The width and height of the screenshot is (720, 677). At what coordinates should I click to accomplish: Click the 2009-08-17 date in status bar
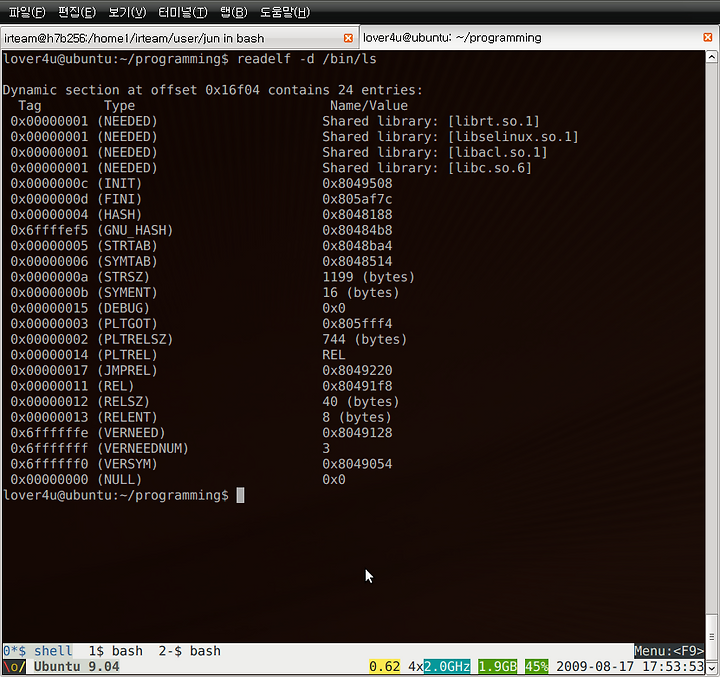point(595,666)
